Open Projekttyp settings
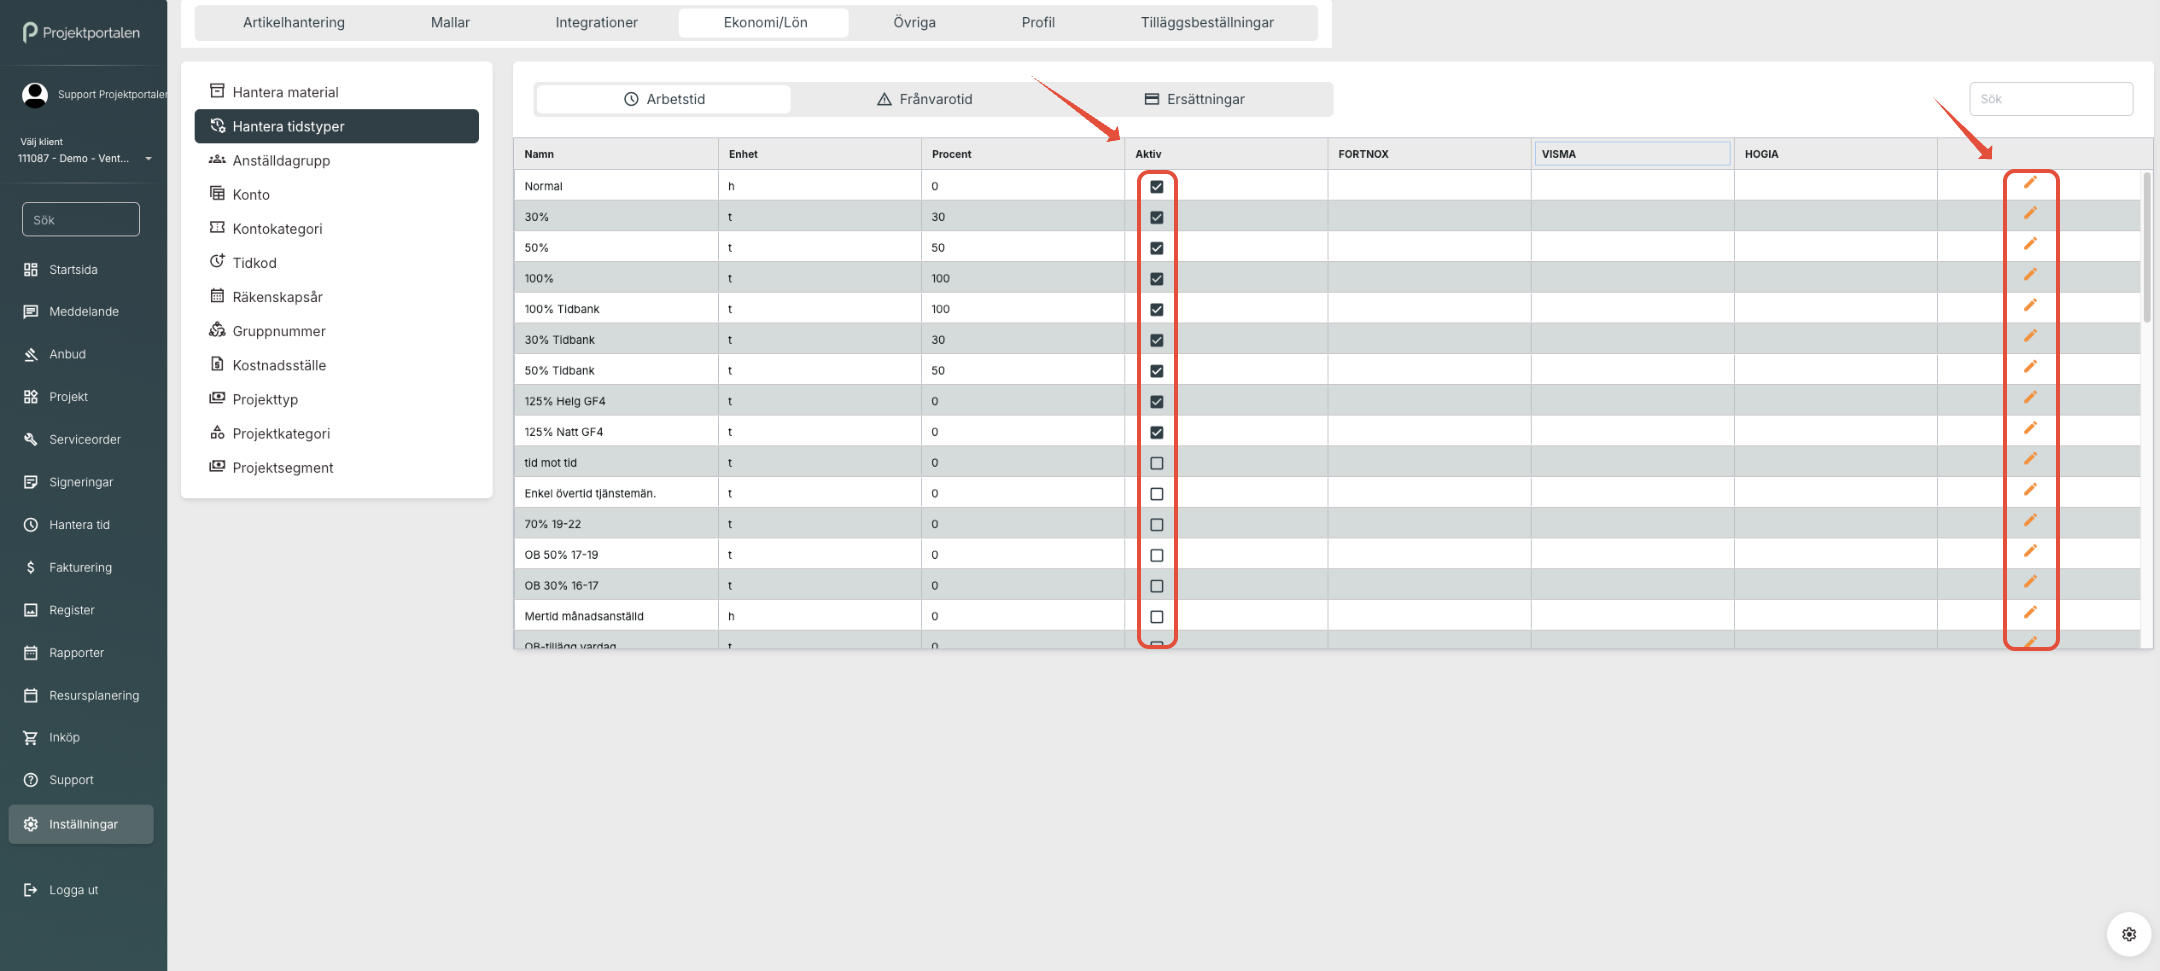Image resolution: width=2160 pixels, height=971 pixels. coord(336,399)
